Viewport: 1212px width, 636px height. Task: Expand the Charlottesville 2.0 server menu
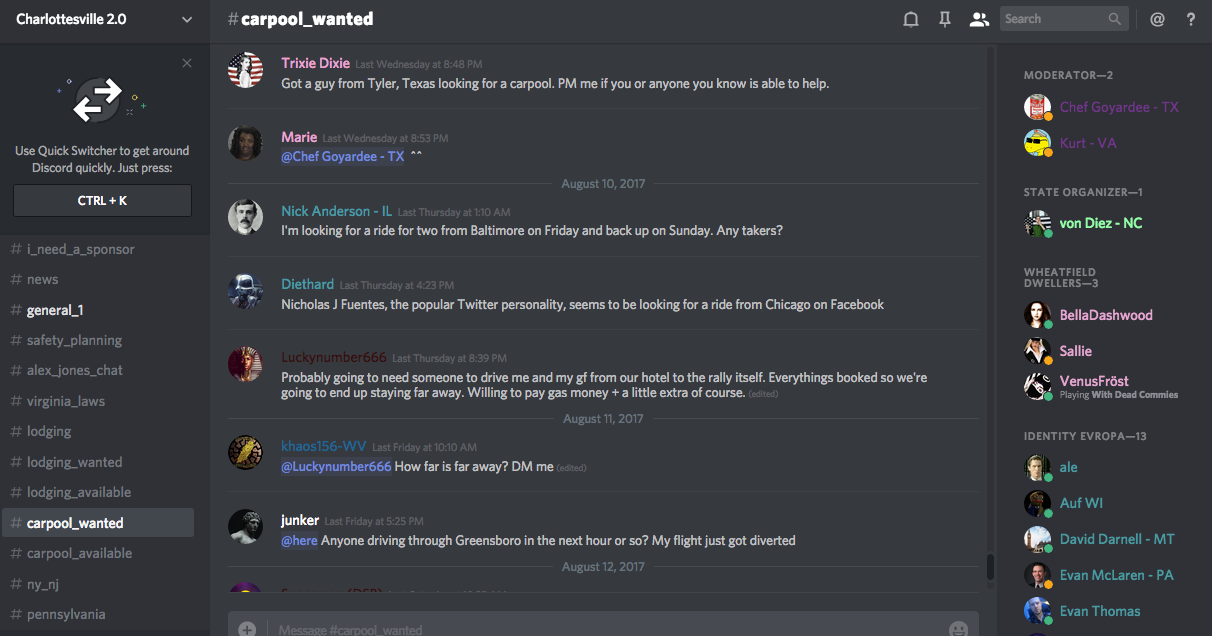(187, 19)
